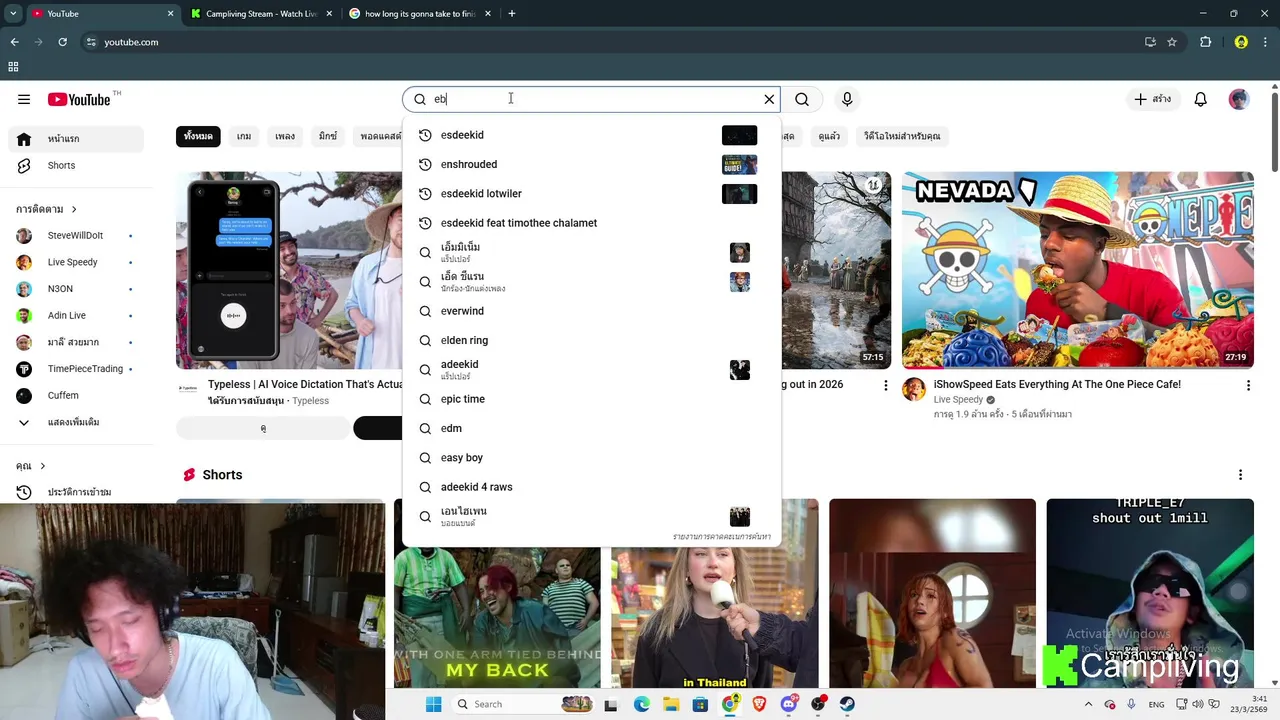Start voice search with the microphone icon
The height and width of the screenshot is (720, 1280).
(847, 99)
